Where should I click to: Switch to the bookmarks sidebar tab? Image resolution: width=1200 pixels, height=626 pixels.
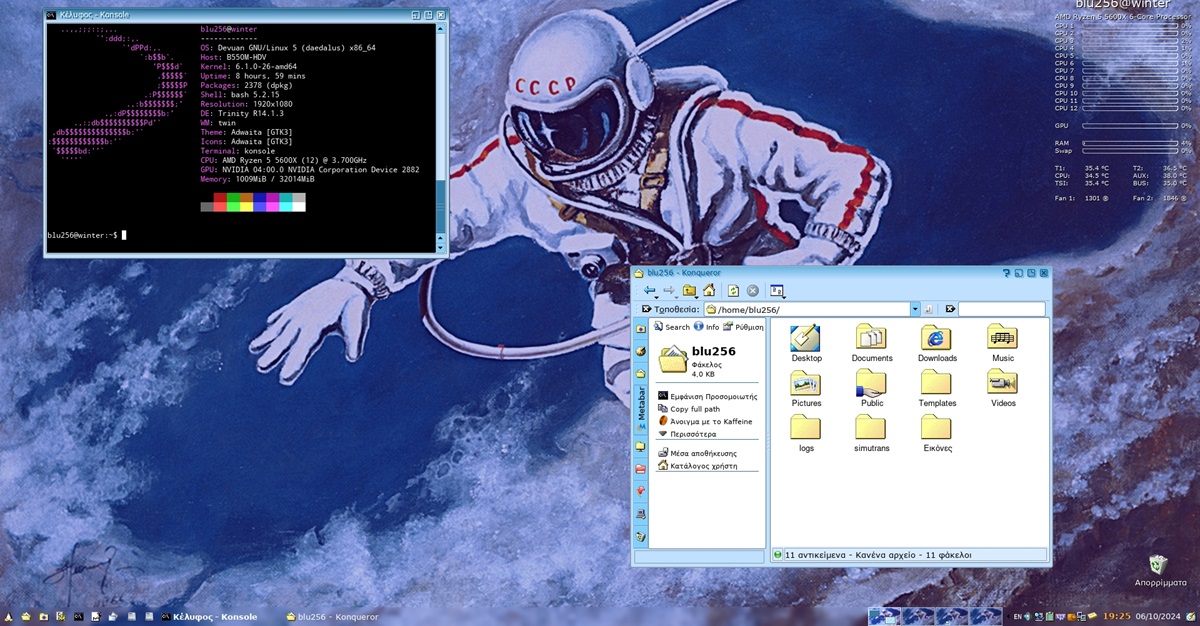(x=640, y=491)
